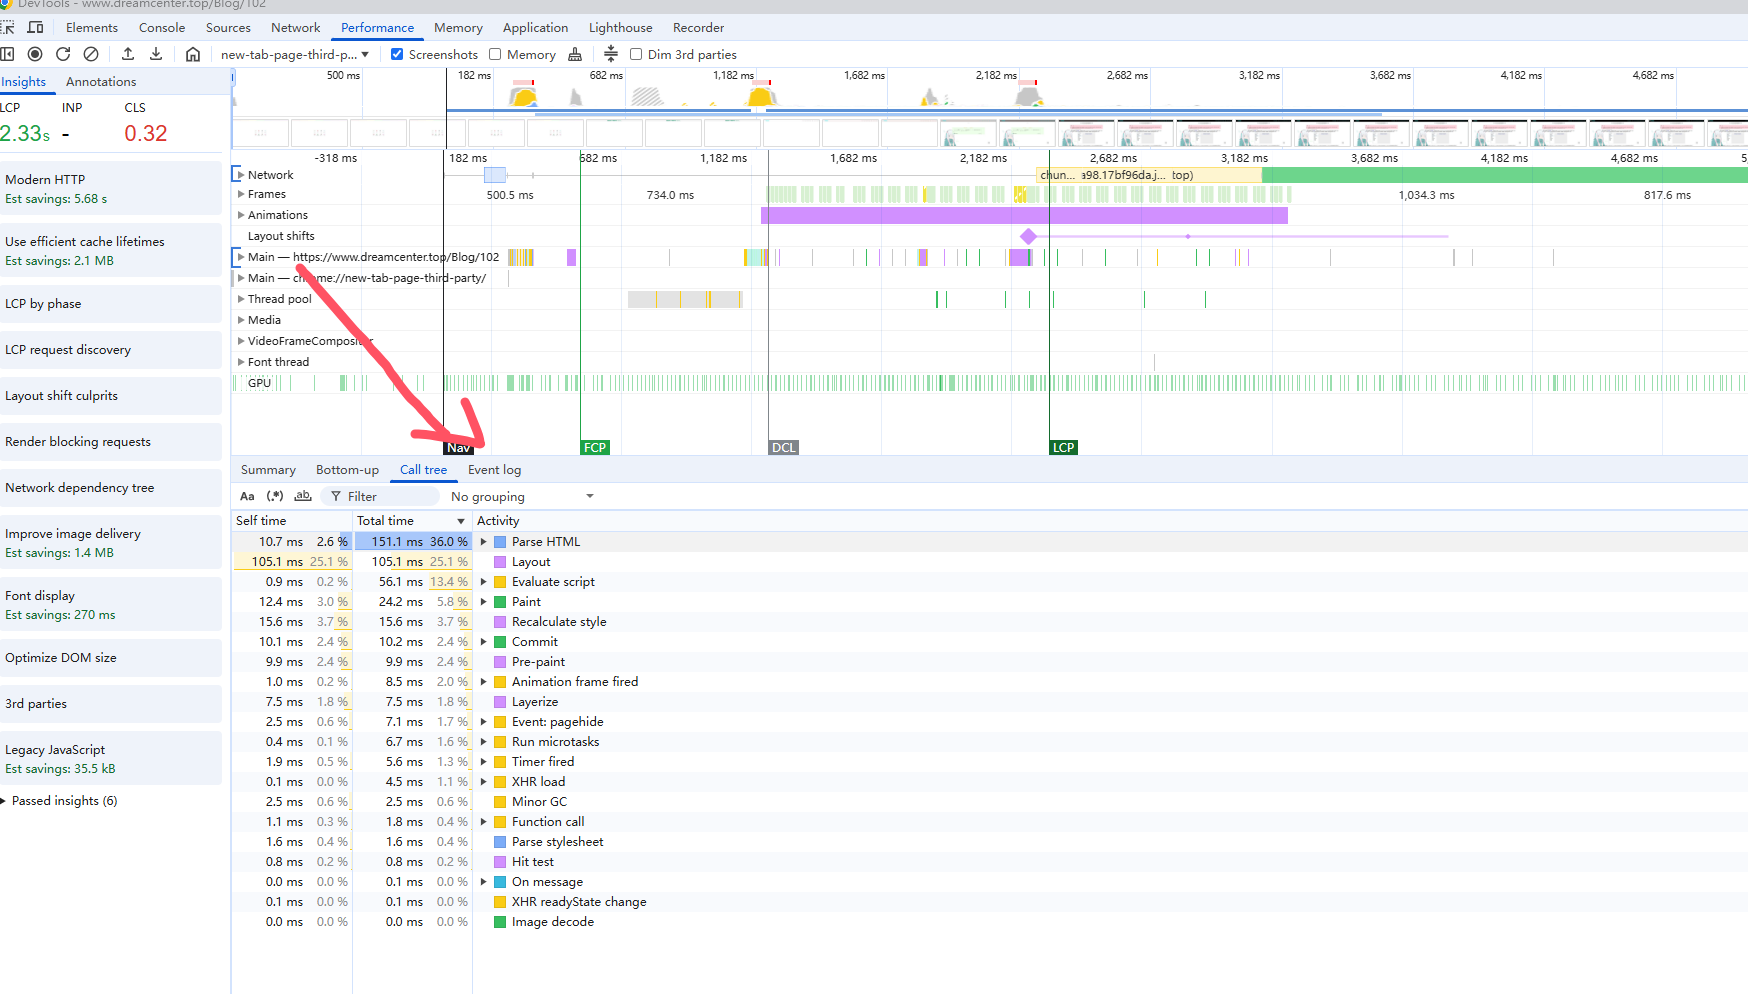This screenshot has height=994, width=1748.
Task: Uncheck the Screenshots checkbox
Action: pyautogui.click(x=397, y=54)
